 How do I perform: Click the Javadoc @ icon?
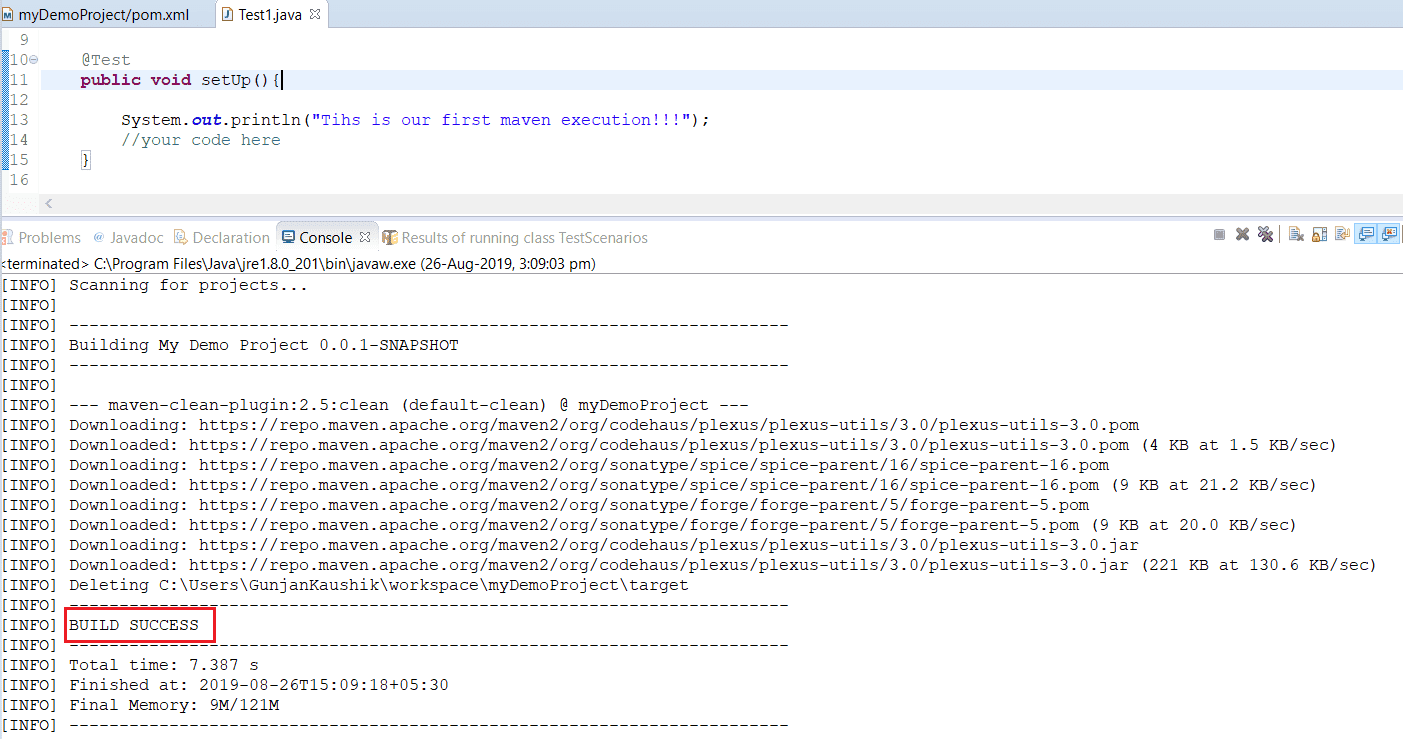(x=99, y=237)
